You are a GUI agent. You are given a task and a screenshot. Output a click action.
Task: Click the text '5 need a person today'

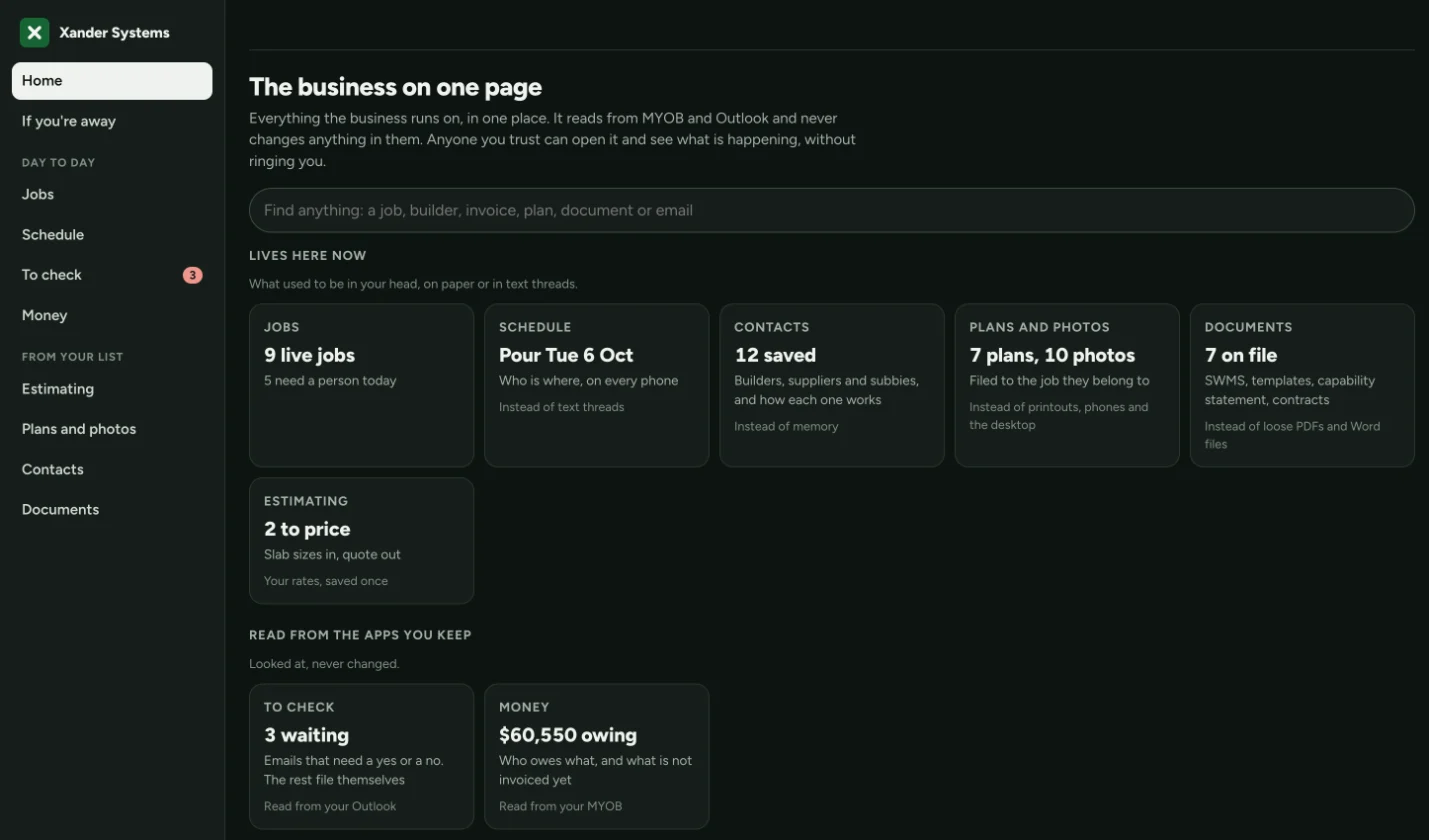330,381
